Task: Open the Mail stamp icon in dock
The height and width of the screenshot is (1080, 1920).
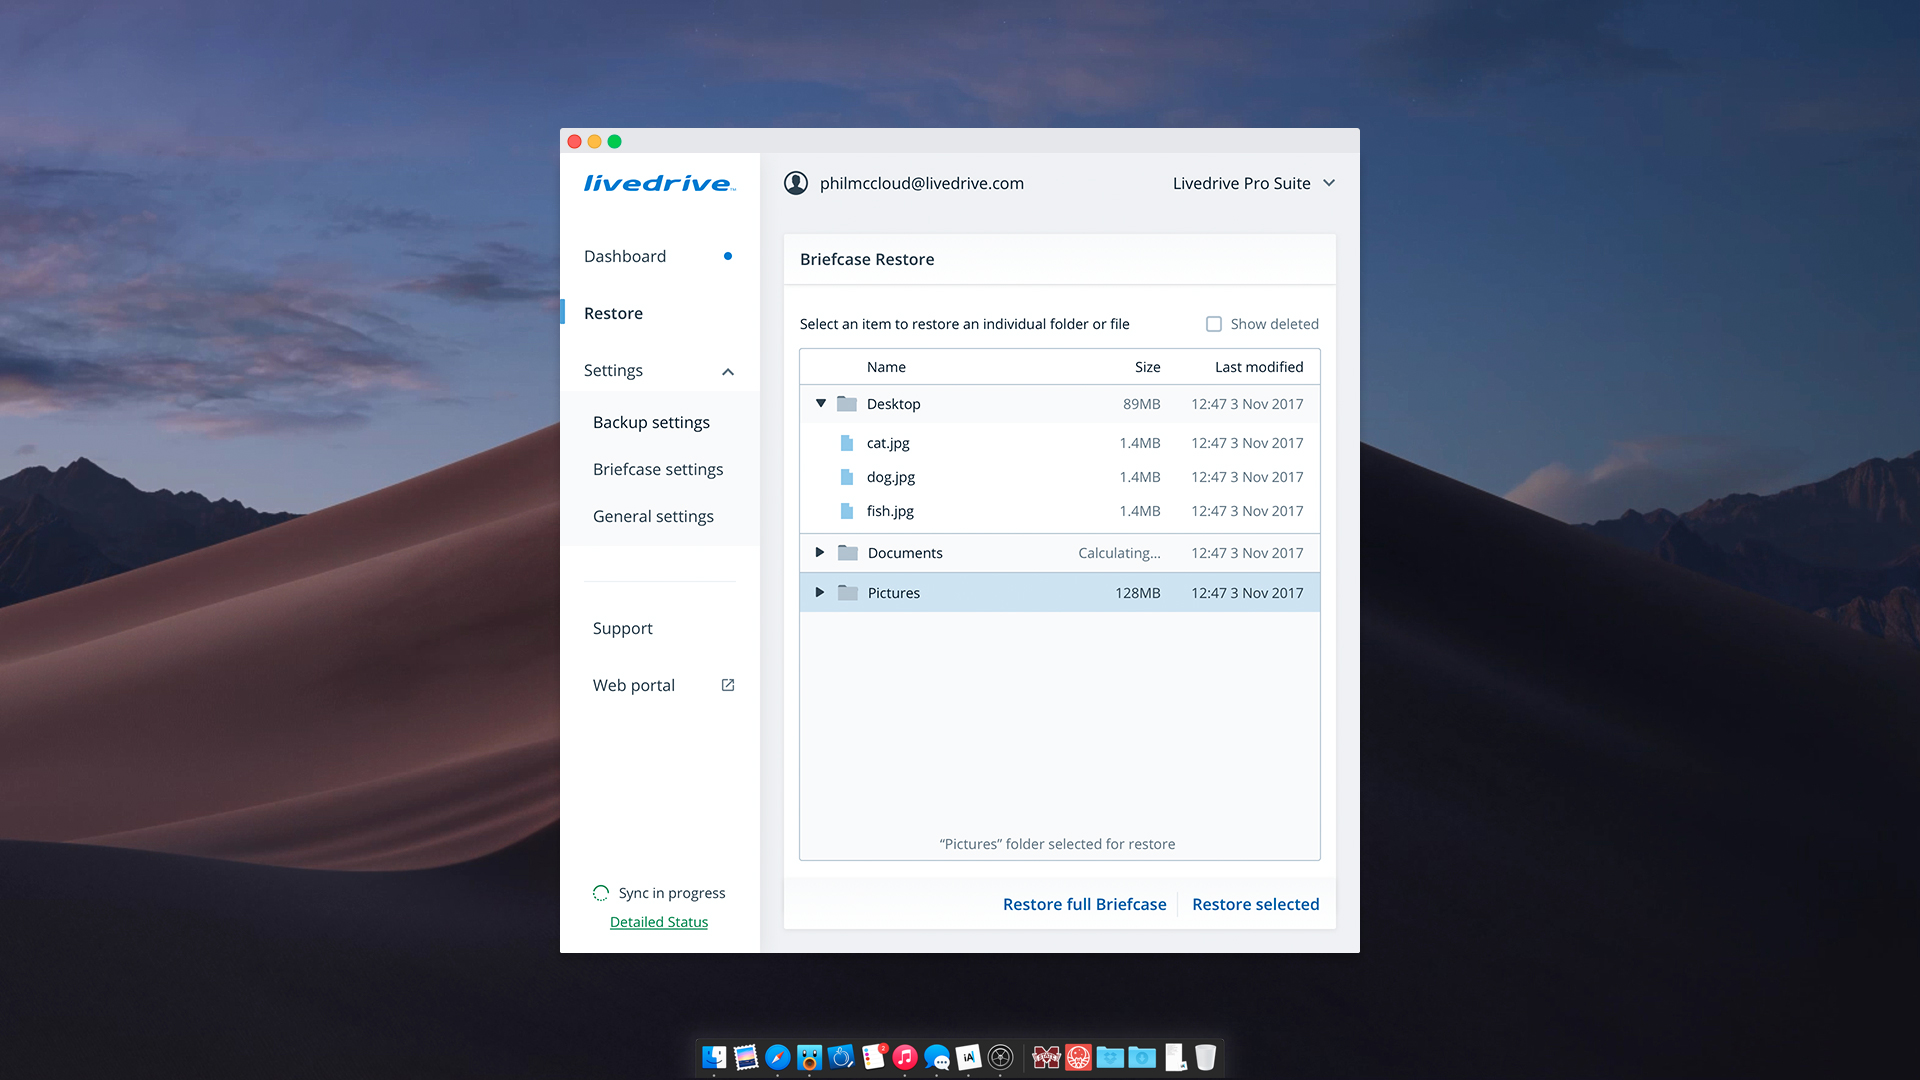Action: [x=746, y=1057]
